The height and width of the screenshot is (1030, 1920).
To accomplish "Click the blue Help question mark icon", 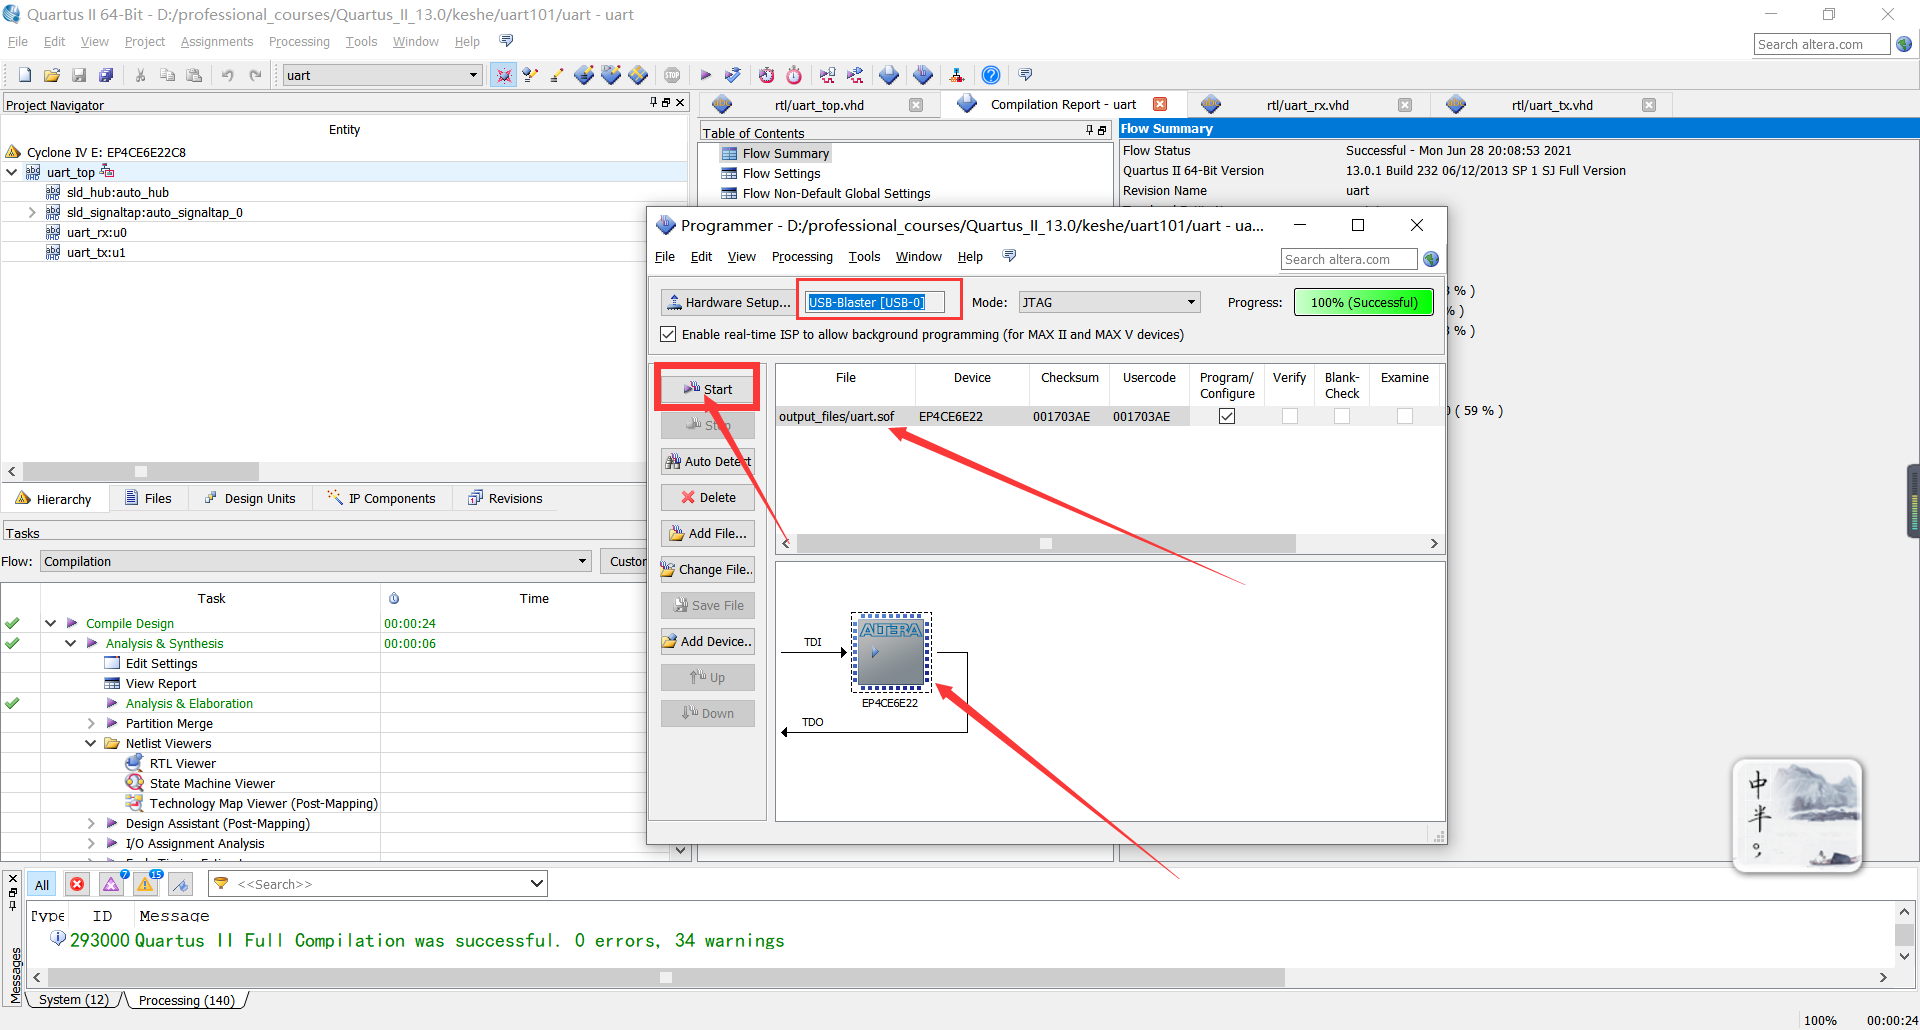I will click(x=991, y=75).
